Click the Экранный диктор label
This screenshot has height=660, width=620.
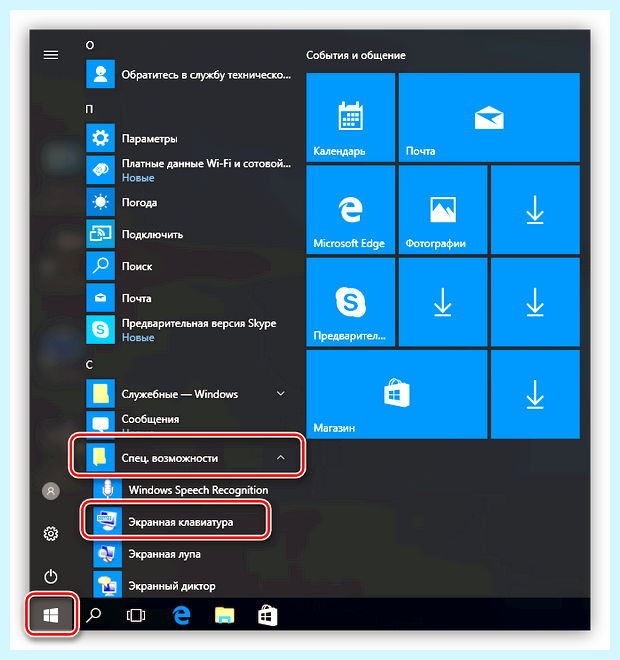(172, 586)
